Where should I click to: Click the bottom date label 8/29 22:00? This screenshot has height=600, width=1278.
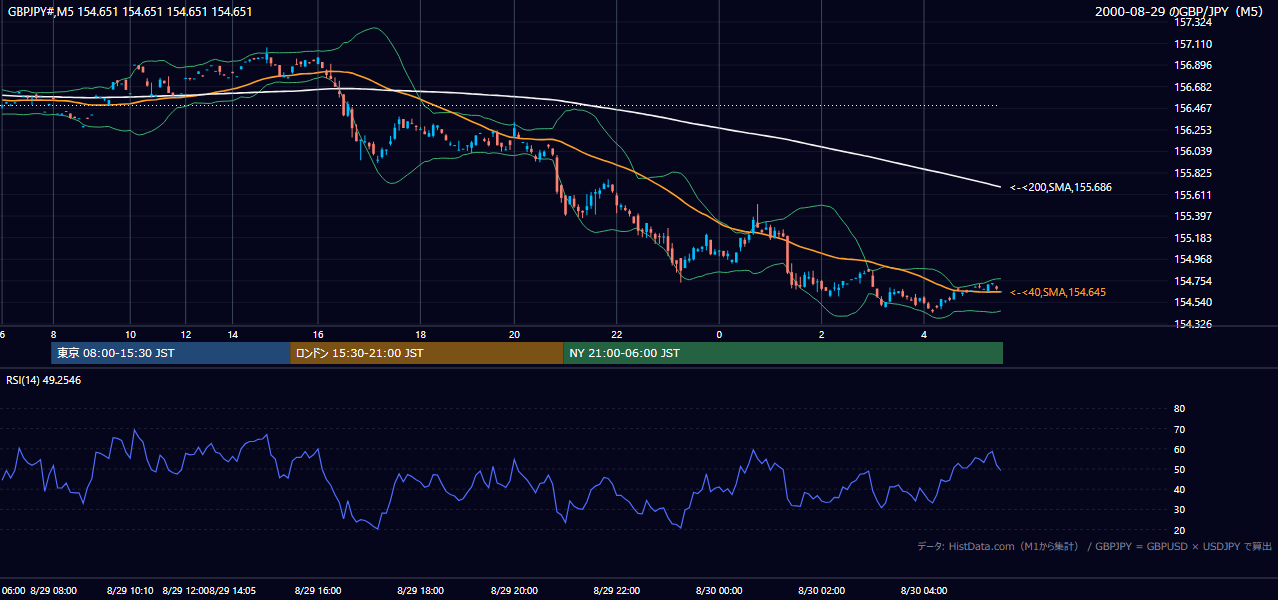pos(617,591)
